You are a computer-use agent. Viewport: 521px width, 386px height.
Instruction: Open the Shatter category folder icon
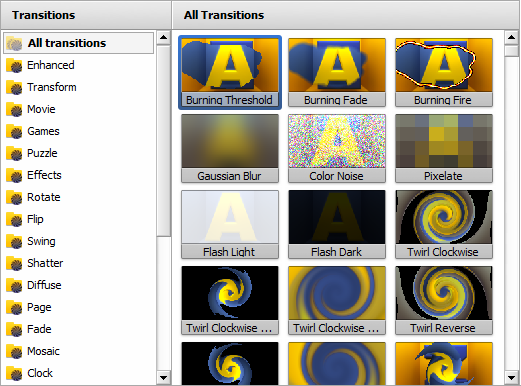tap(14, 263)
